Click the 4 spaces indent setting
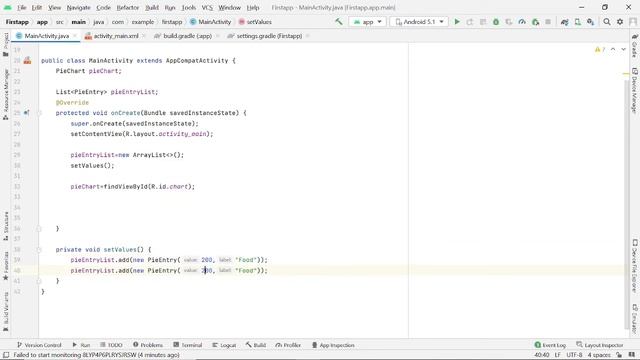Image resolution: width=640 pixels, height=360 pixels. click(599, 355)
